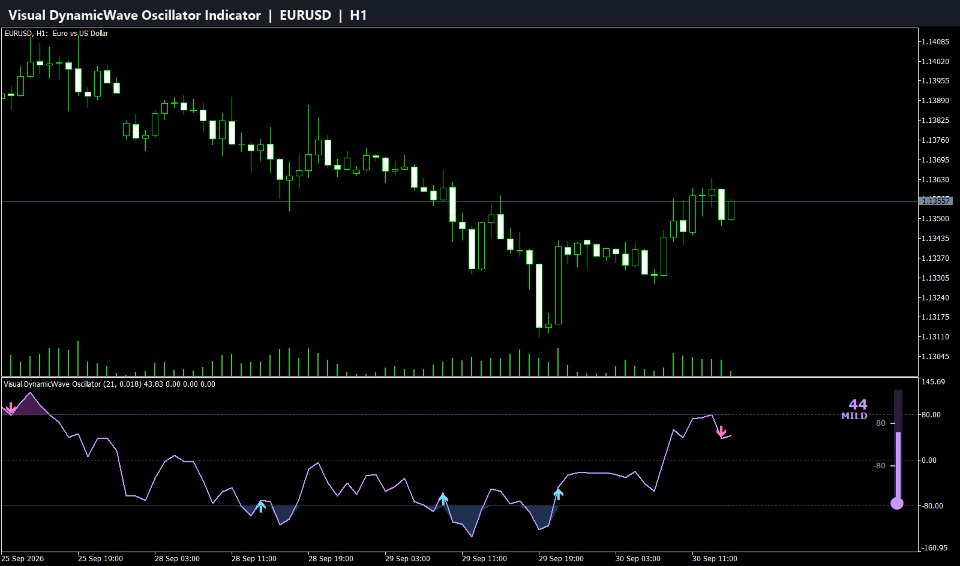Image resolution: width=960 pixels, height=566 pixels.
Task: Click the 1.13890 price level
Action: [936, 100]
